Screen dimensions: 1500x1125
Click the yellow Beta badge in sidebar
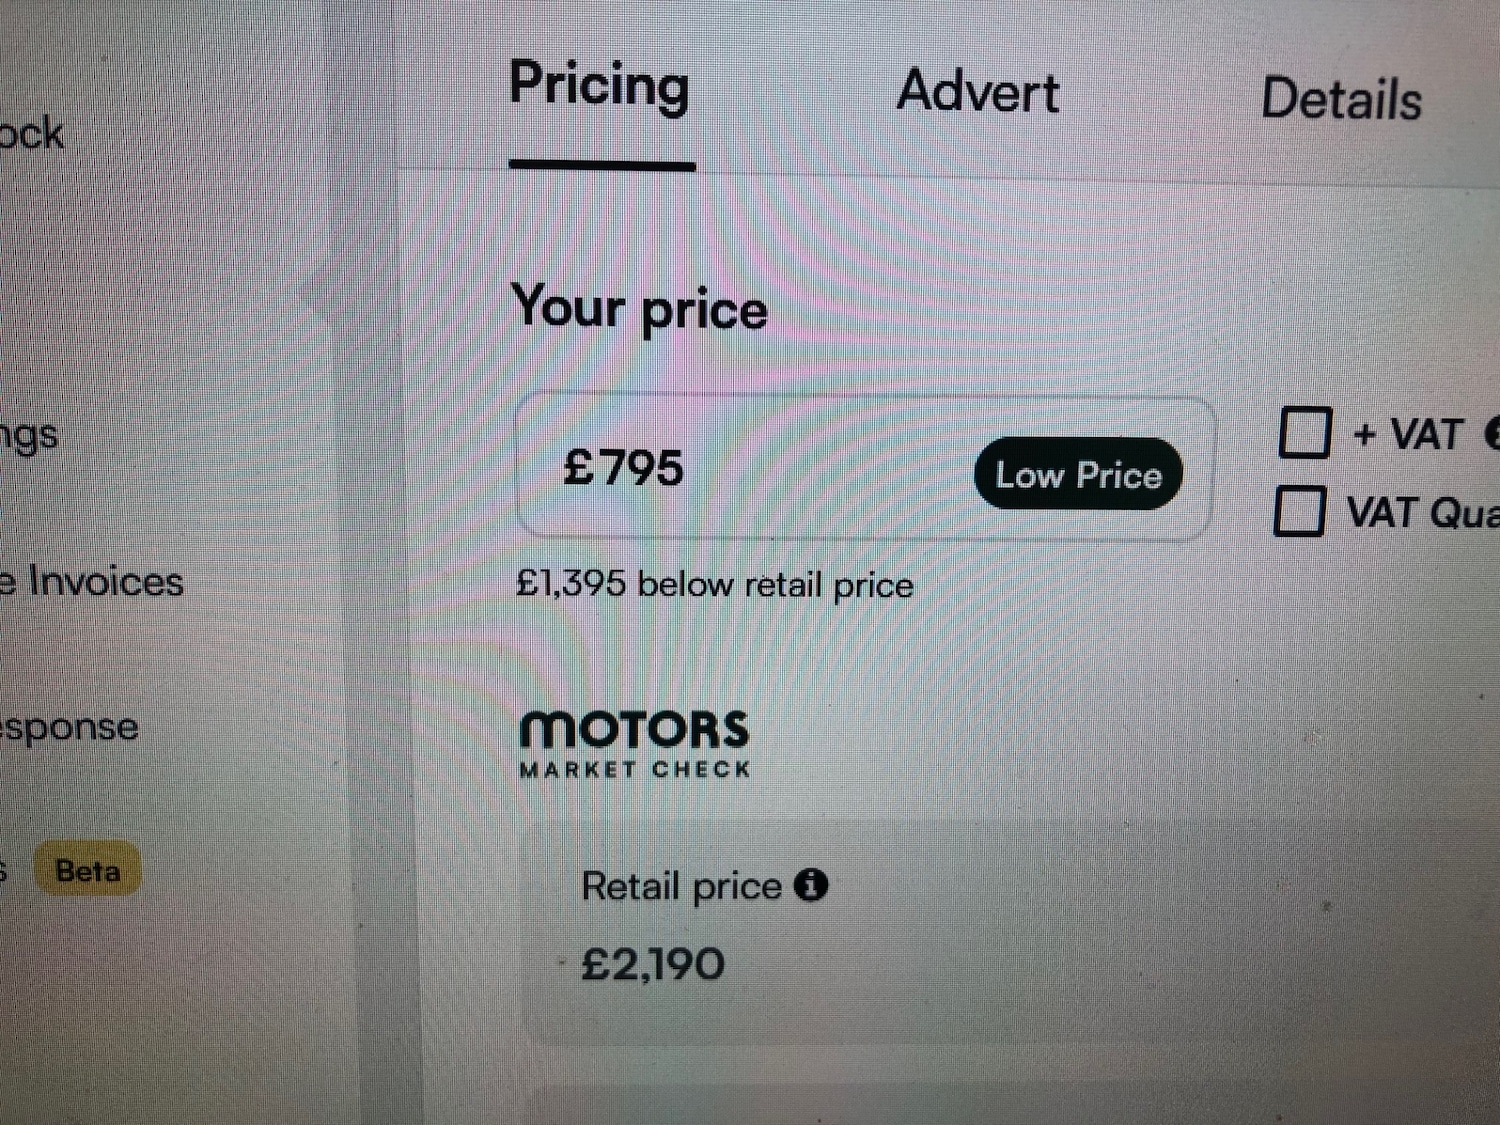click(x=88, y=870)
